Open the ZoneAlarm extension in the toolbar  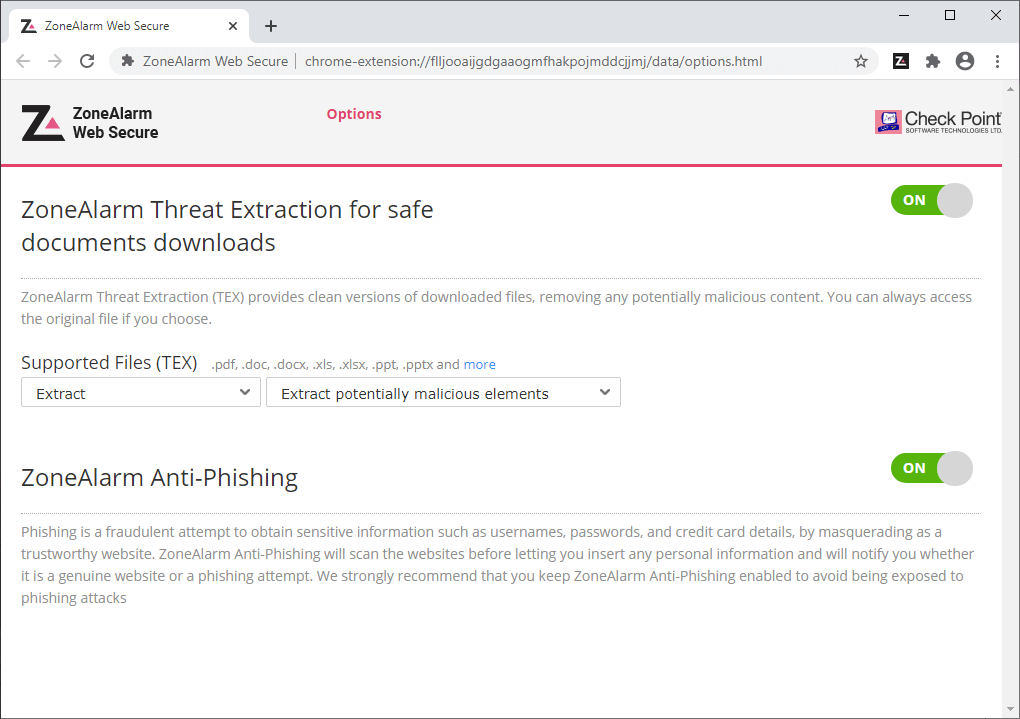900,61
